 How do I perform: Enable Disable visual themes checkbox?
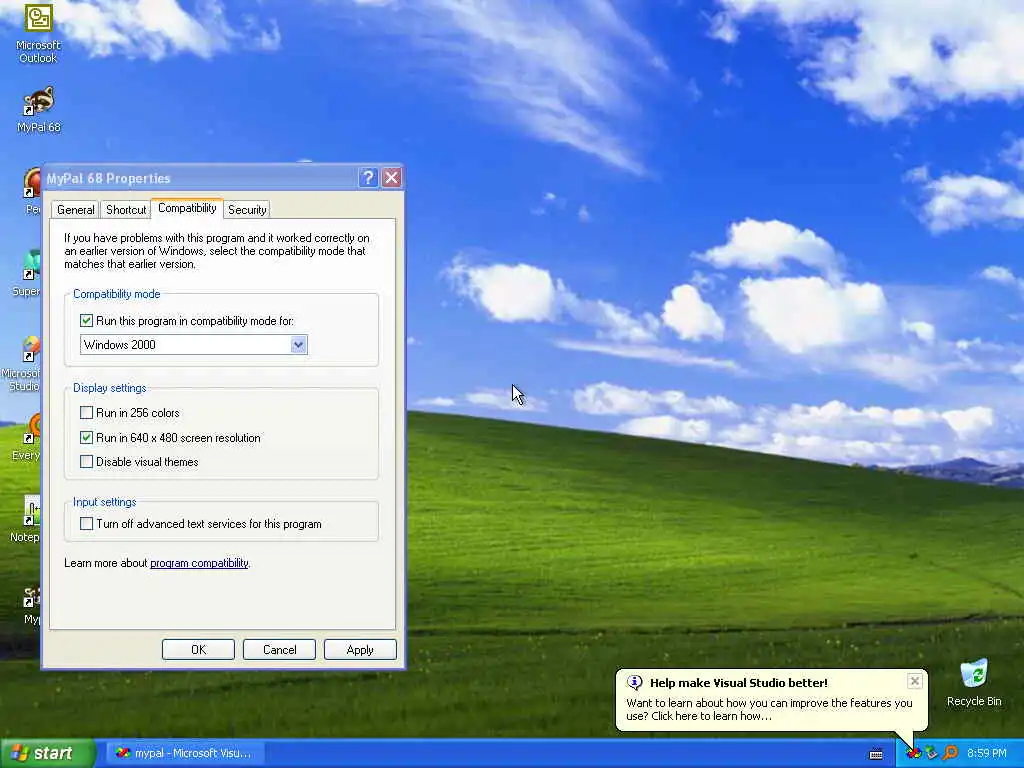86,462
